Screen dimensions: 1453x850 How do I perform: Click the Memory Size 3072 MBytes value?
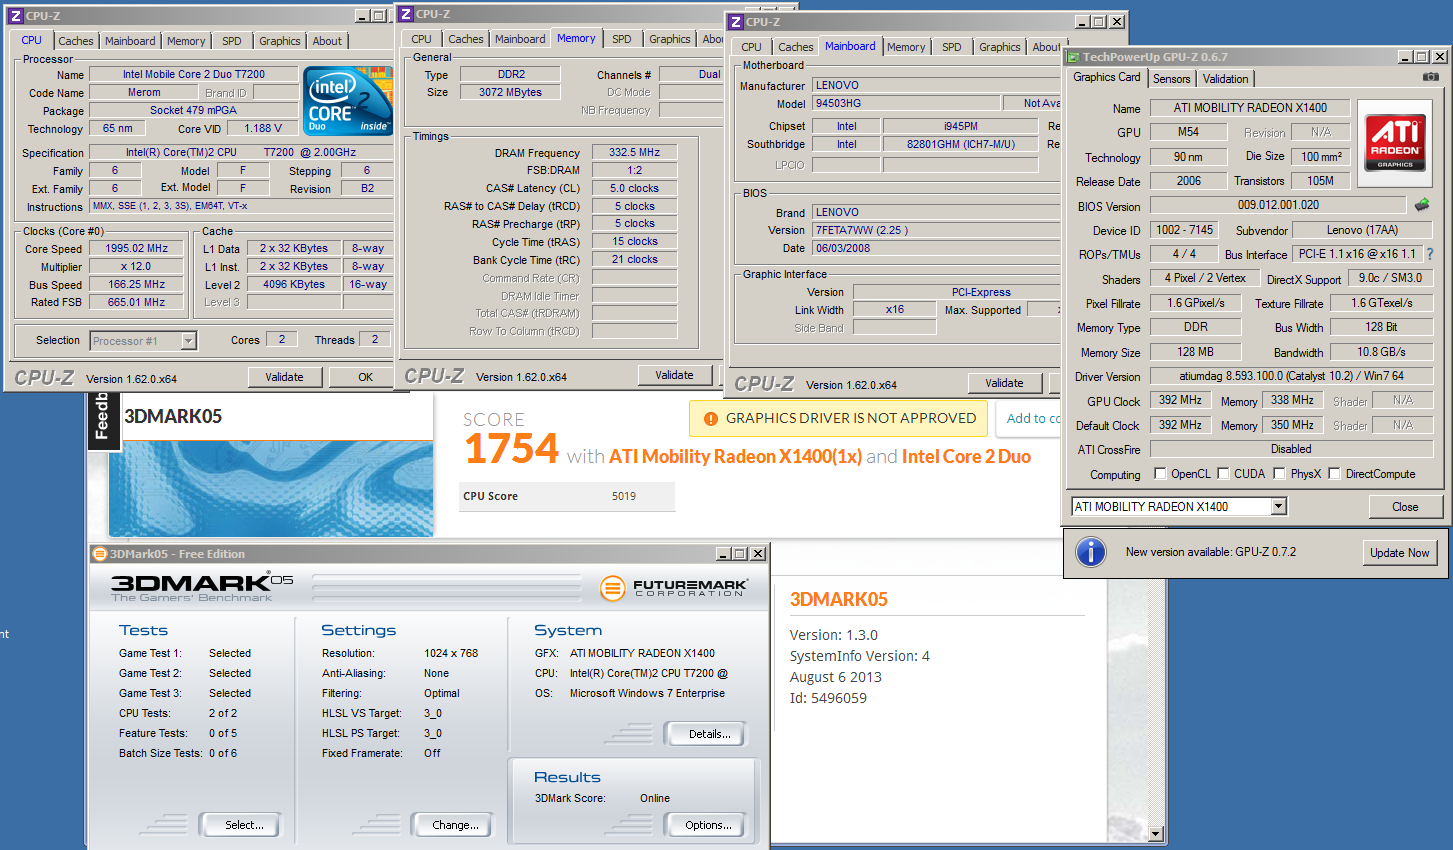(510, 92)
